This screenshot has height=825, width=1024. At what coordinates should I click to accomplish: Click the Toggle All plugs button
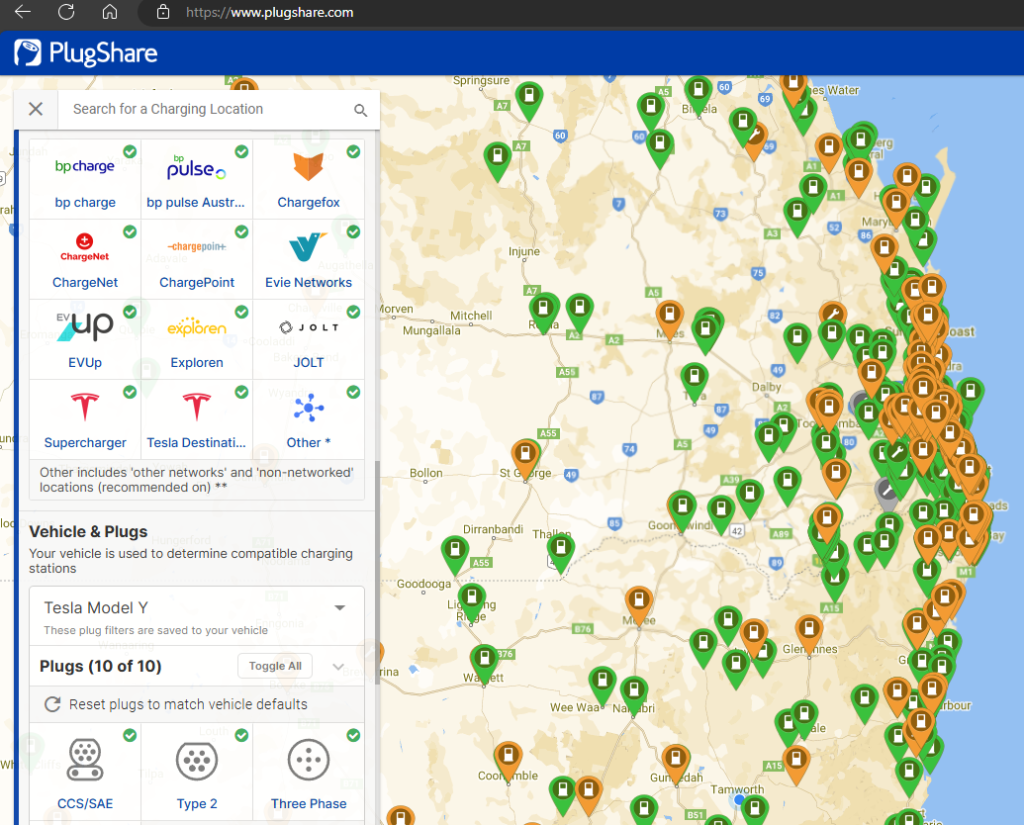point(275,666)
